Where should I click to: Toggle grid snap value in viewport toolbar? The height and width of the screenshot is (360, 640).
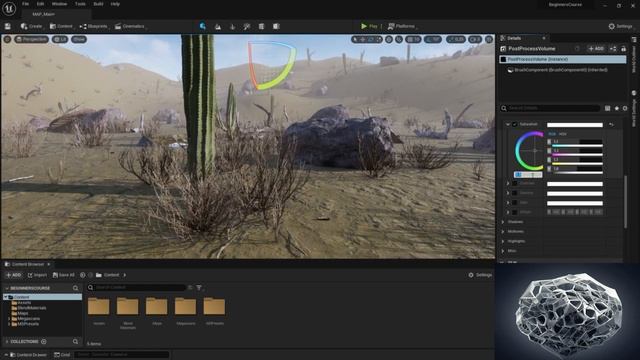coord(413,39)
